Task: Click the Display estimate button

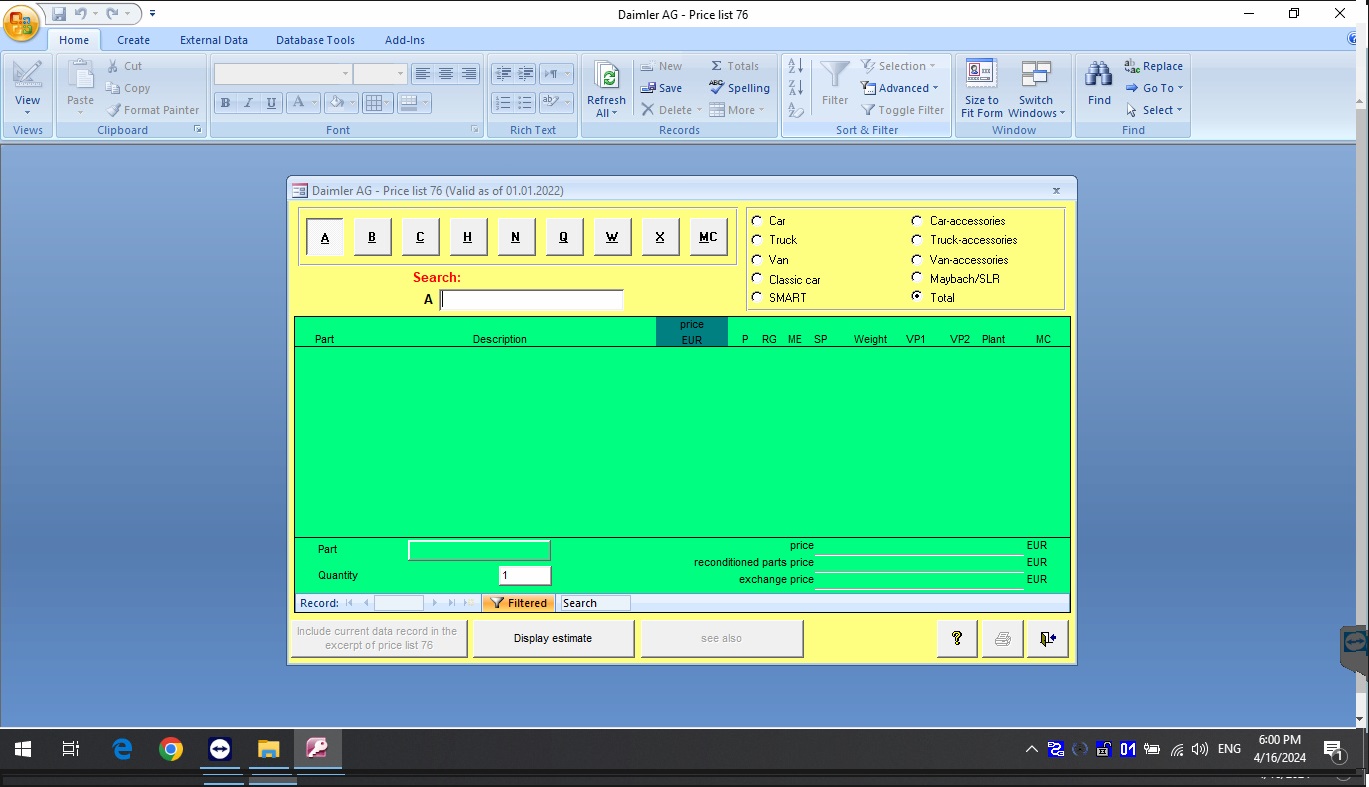Action: click(x=553, y=639)
